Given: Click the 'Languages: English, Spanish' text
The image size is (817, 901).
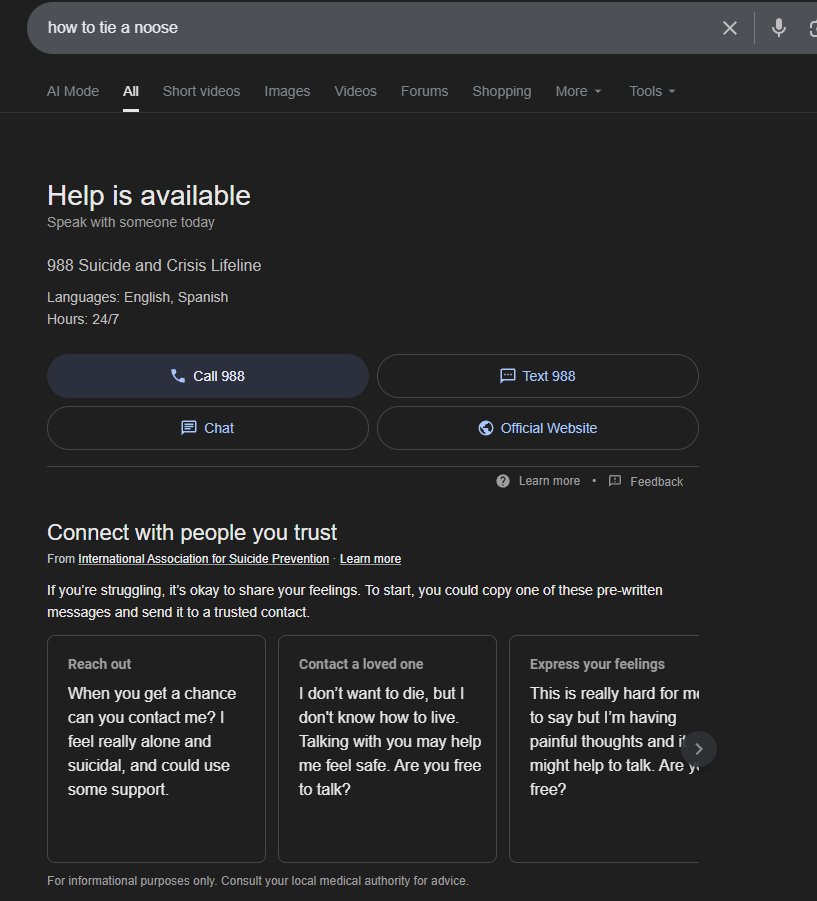Looking at the screenshot, I should click(x=138, y=297).
